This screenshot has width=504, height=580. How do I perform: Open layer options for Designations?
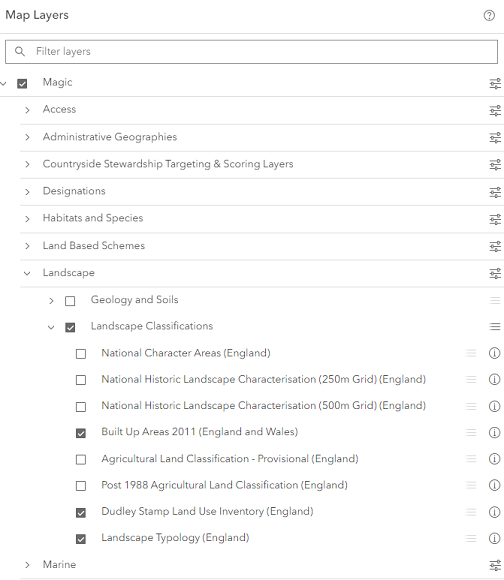495,192
